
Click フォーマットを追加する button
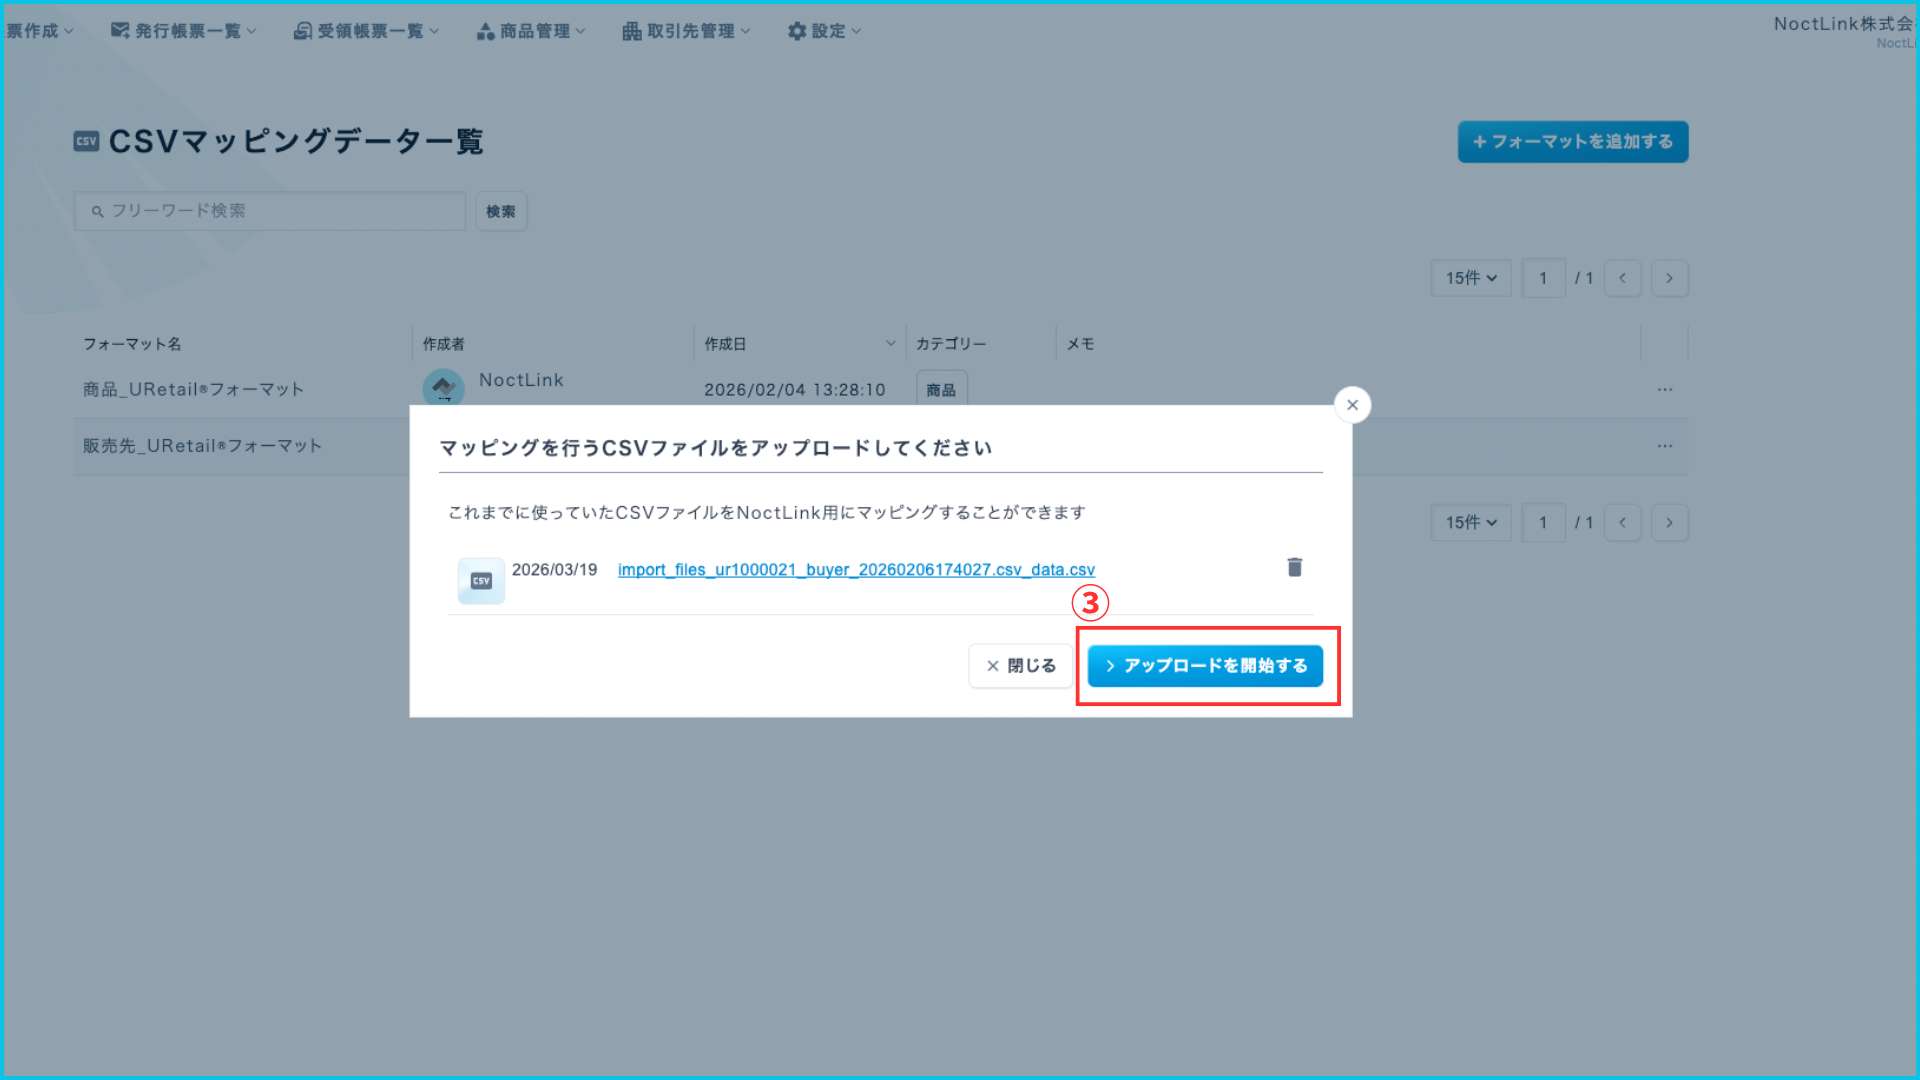1572,142
